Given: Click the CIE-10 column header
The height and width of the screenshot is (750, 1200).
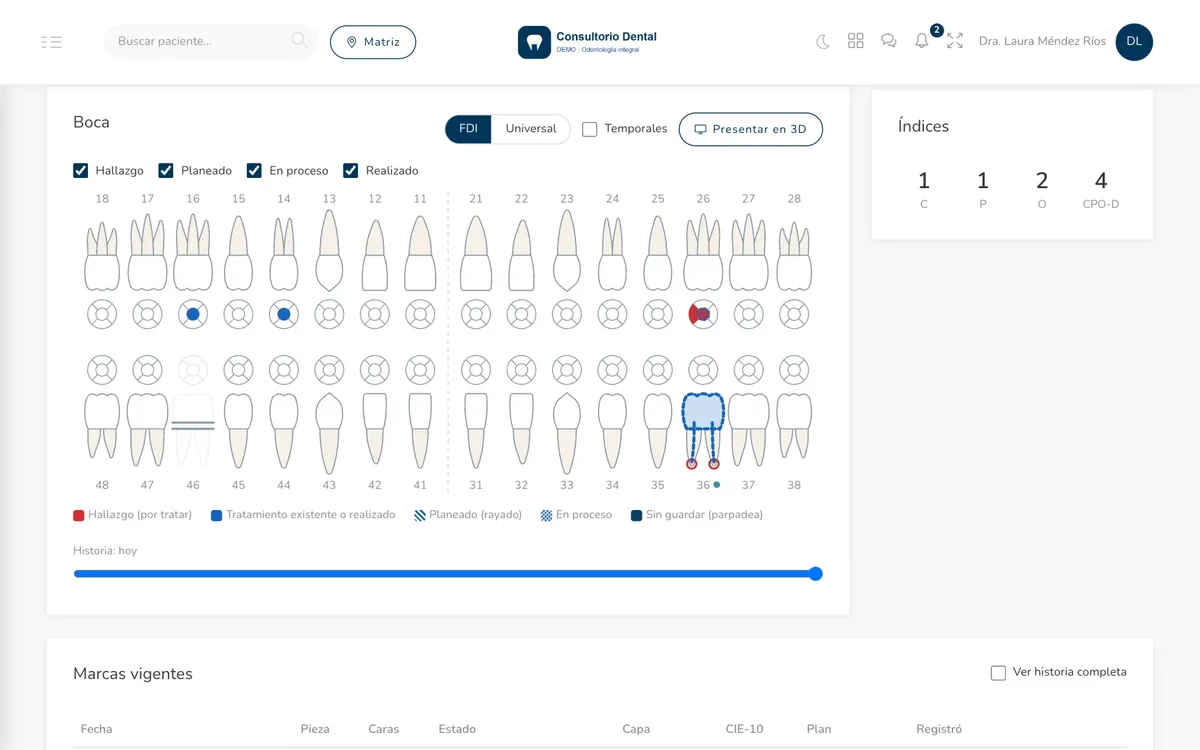Looking at the screenshot, I should (745, 729).
